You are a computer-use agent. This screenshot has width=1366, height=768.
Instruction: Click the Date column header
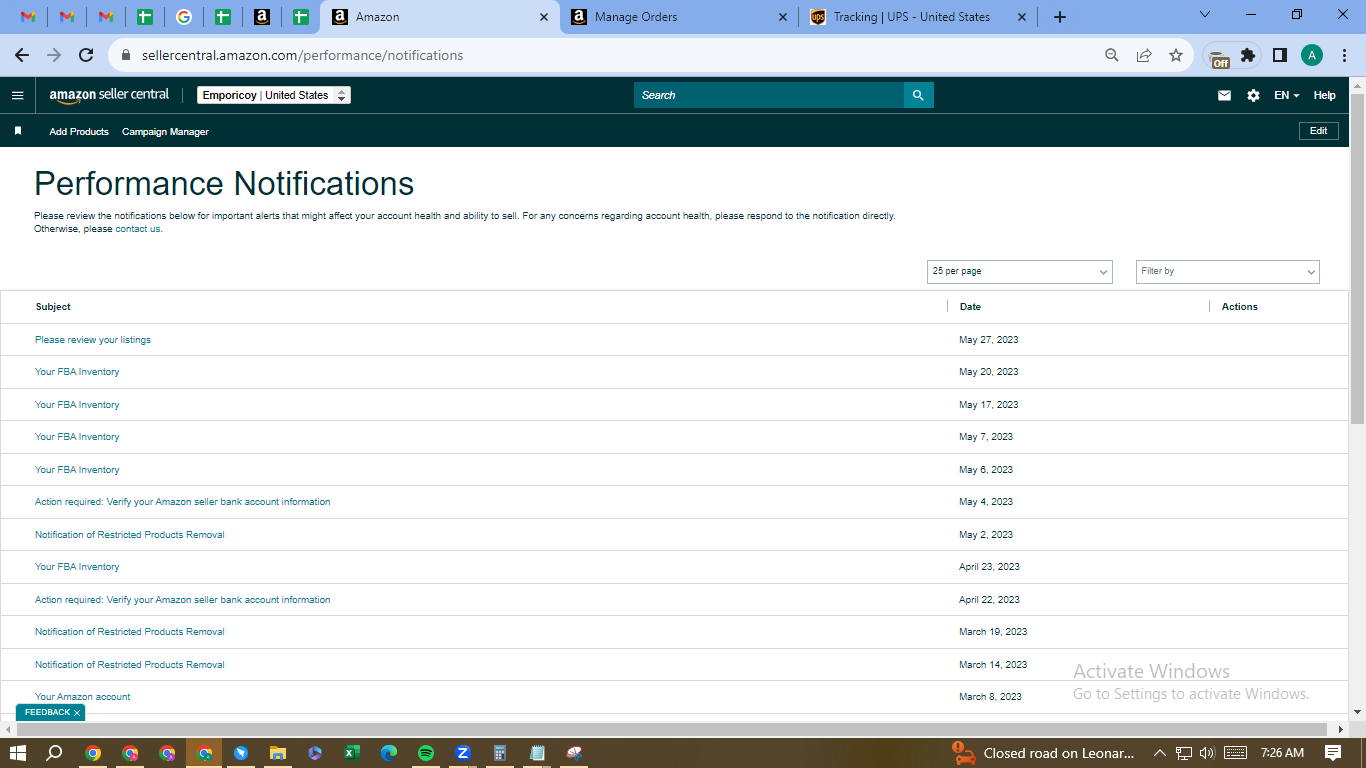pos(970,307)
